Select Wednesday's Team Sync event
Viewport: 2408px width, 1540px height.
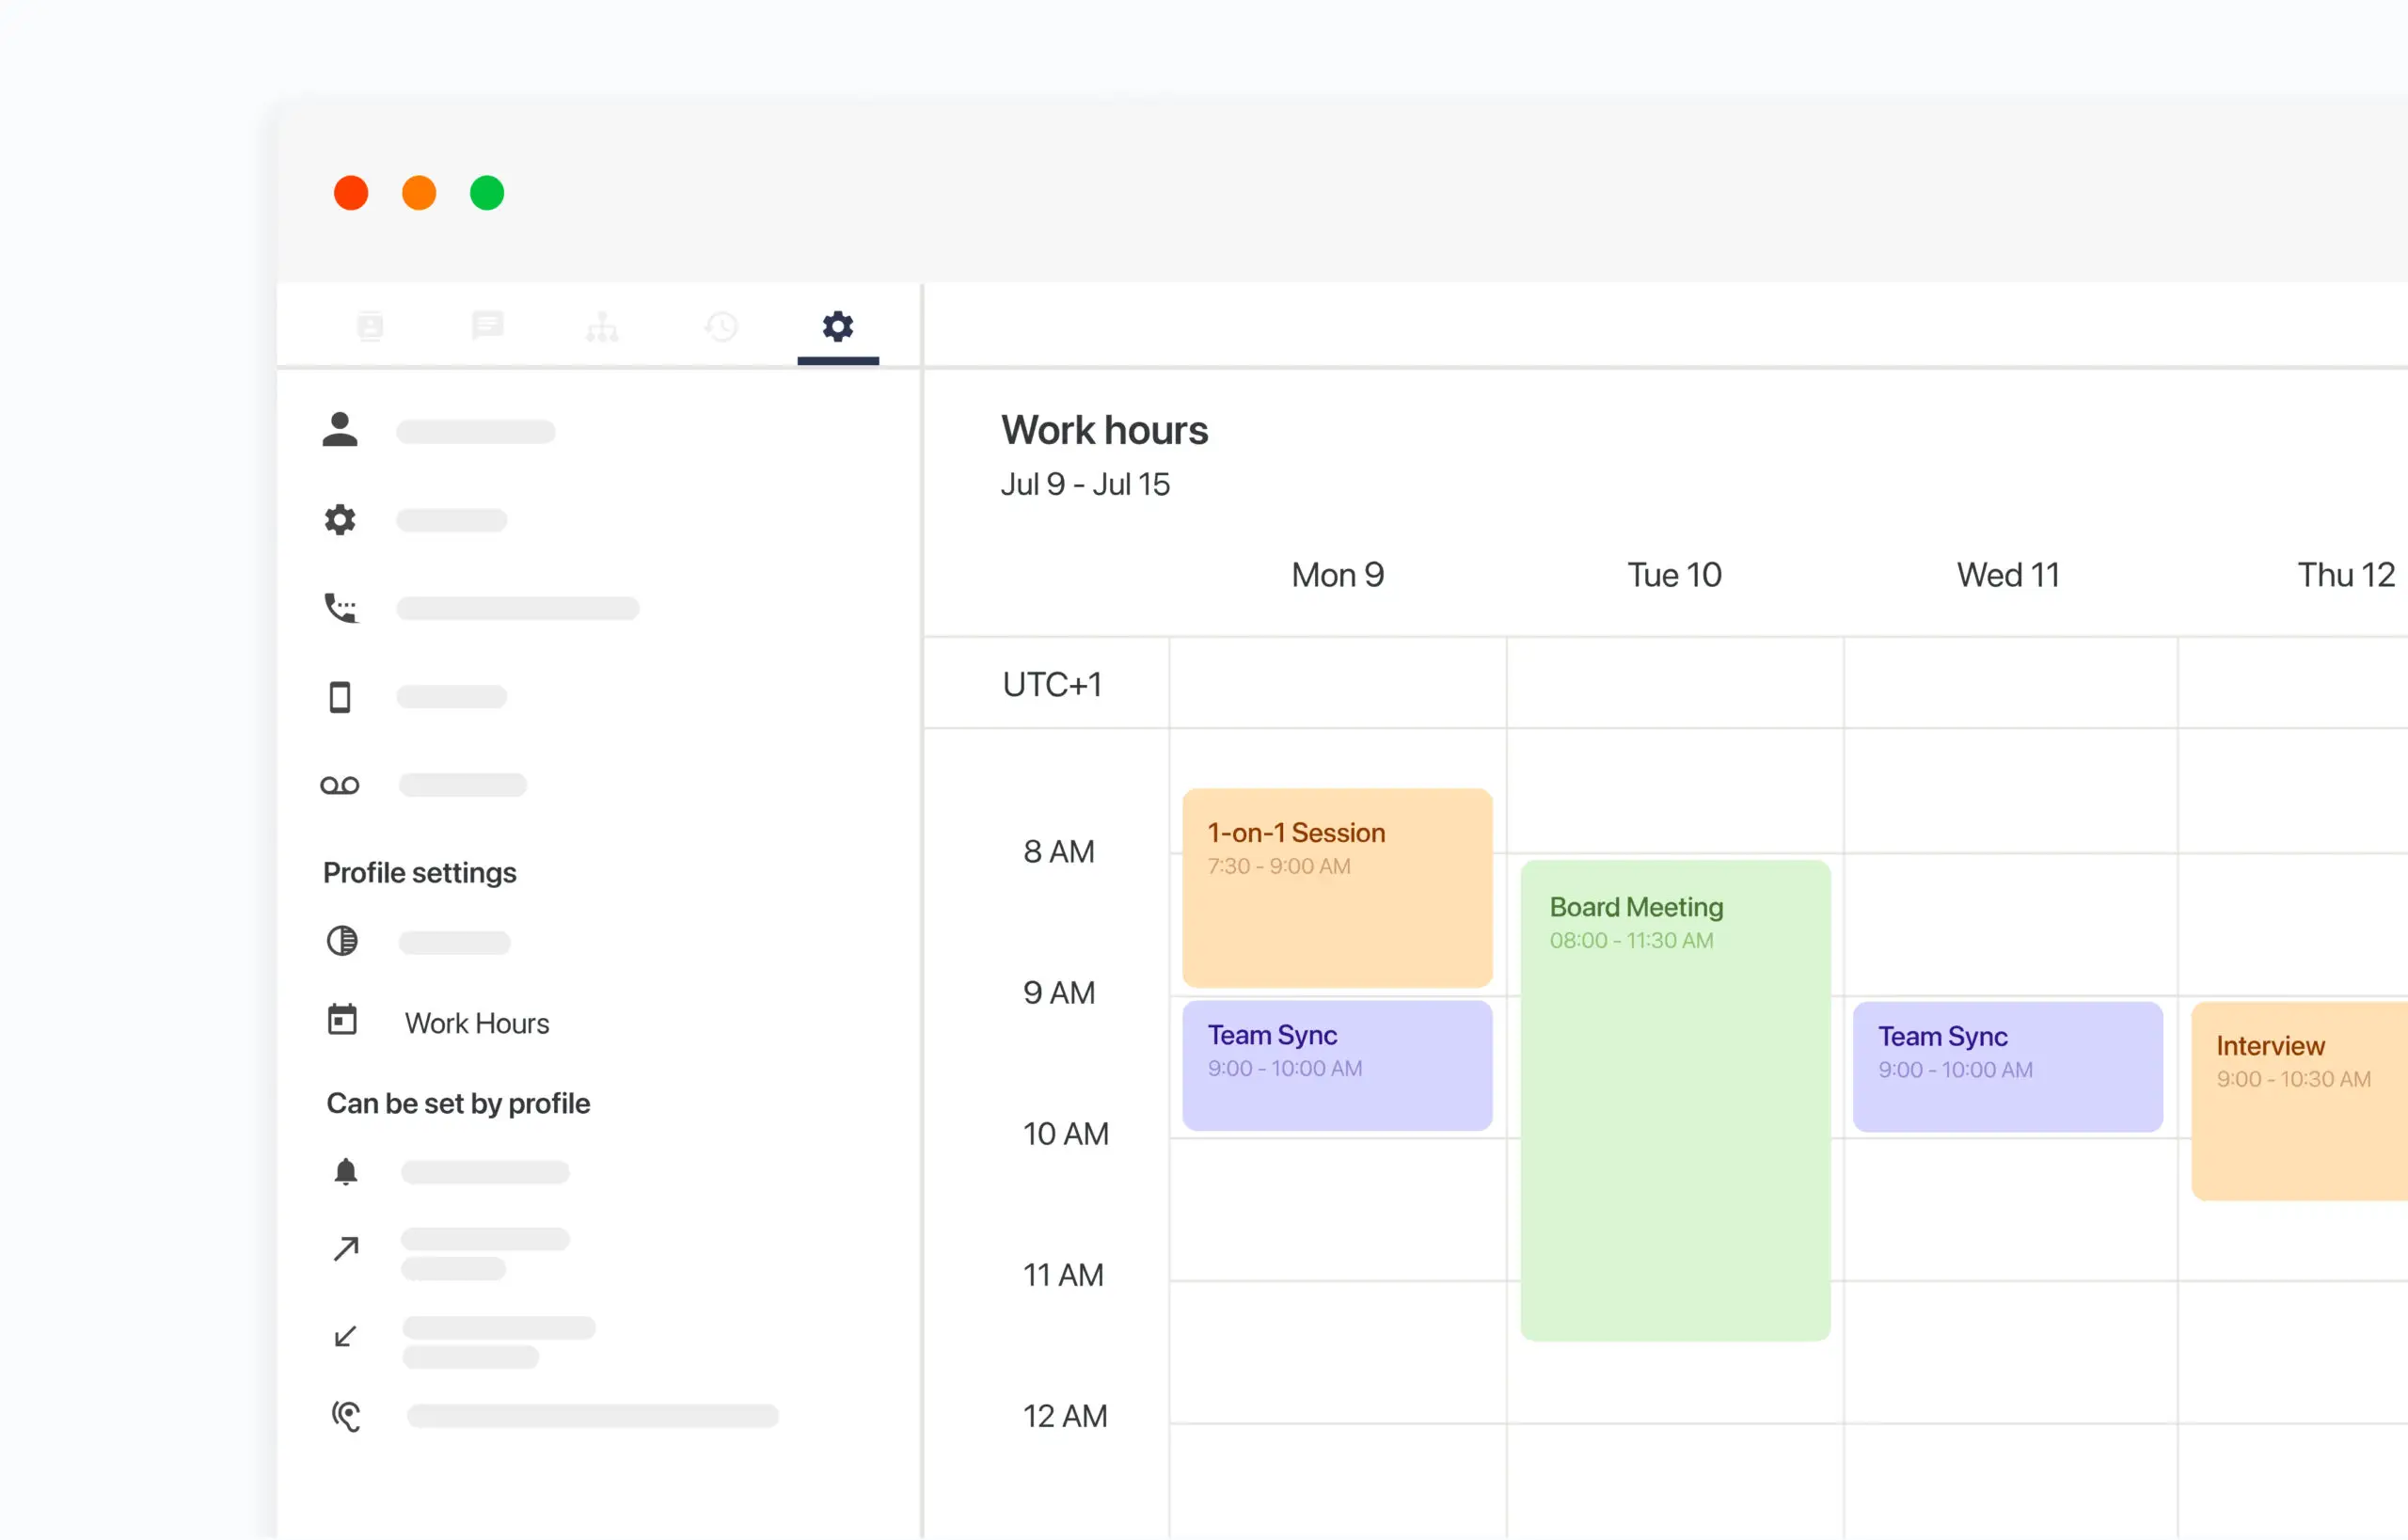(2007, 1066)
